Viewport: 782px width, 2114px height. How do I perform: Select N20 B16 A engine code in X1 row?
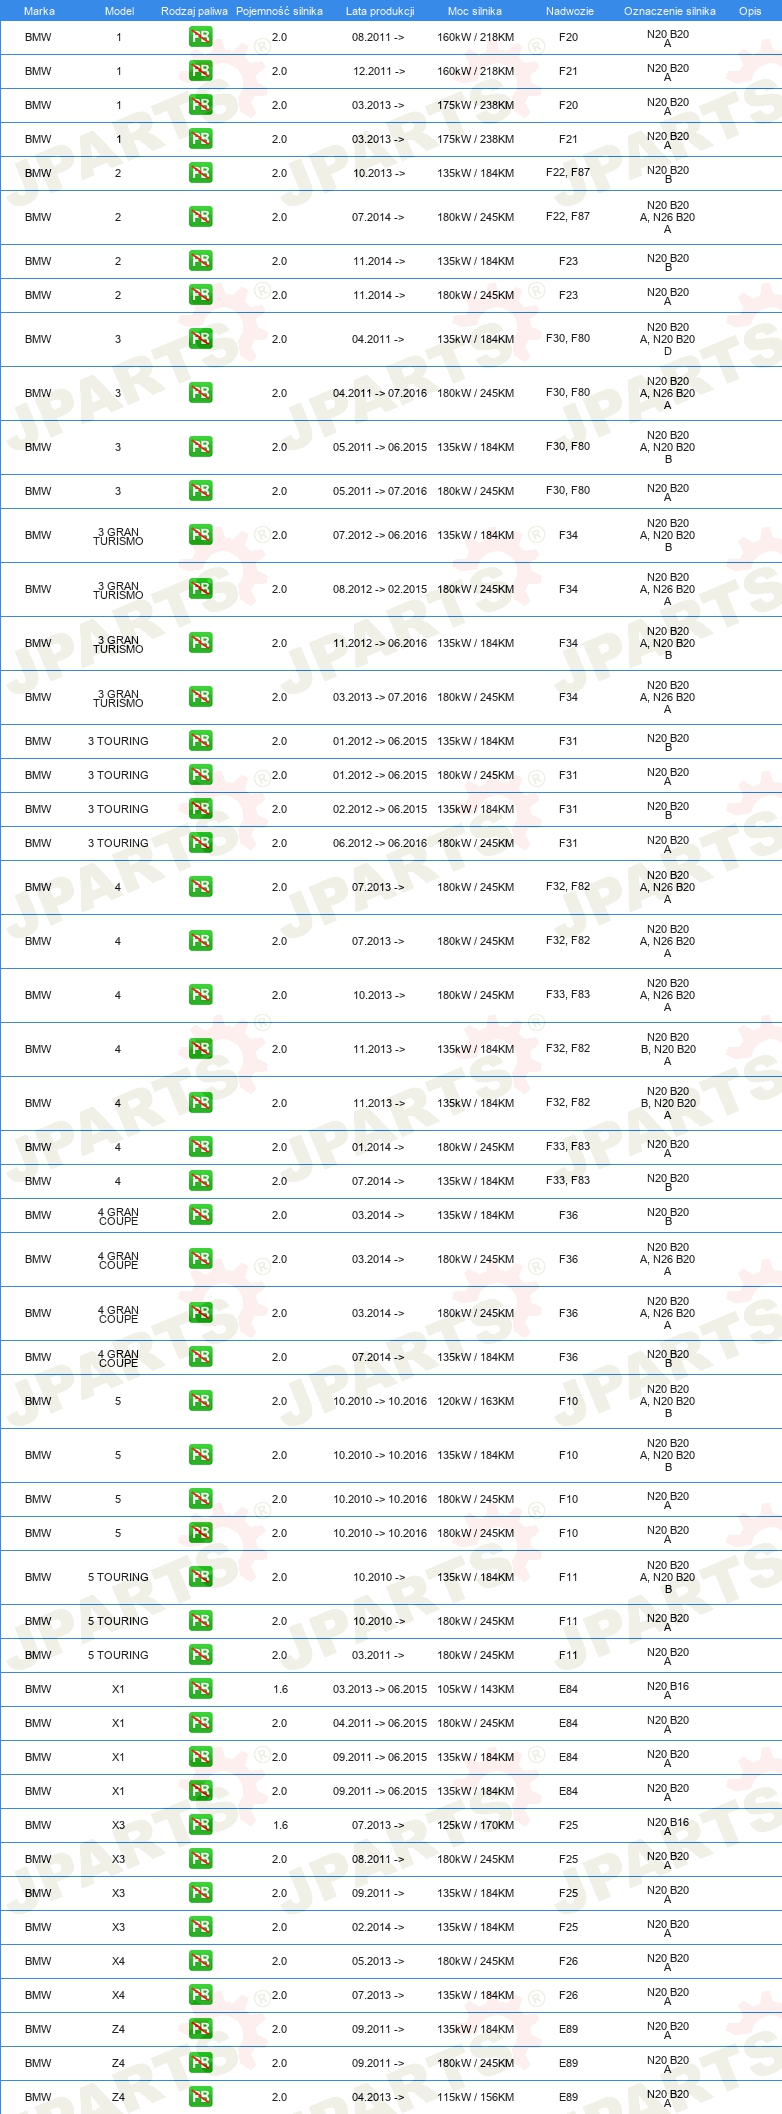coord(668,1690)
